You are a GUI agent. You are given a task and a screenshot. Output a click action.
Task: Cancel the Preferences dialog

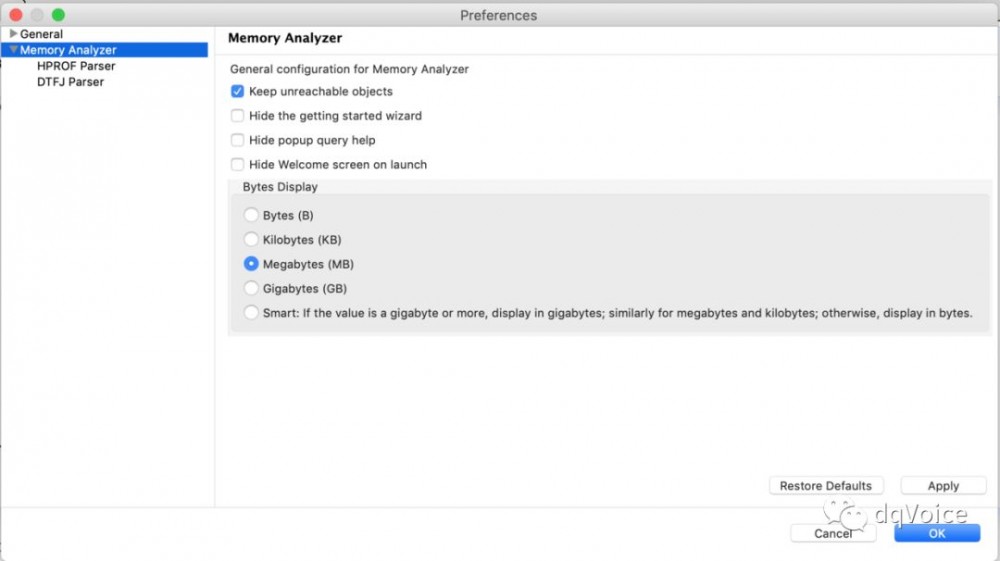(833, 533)
